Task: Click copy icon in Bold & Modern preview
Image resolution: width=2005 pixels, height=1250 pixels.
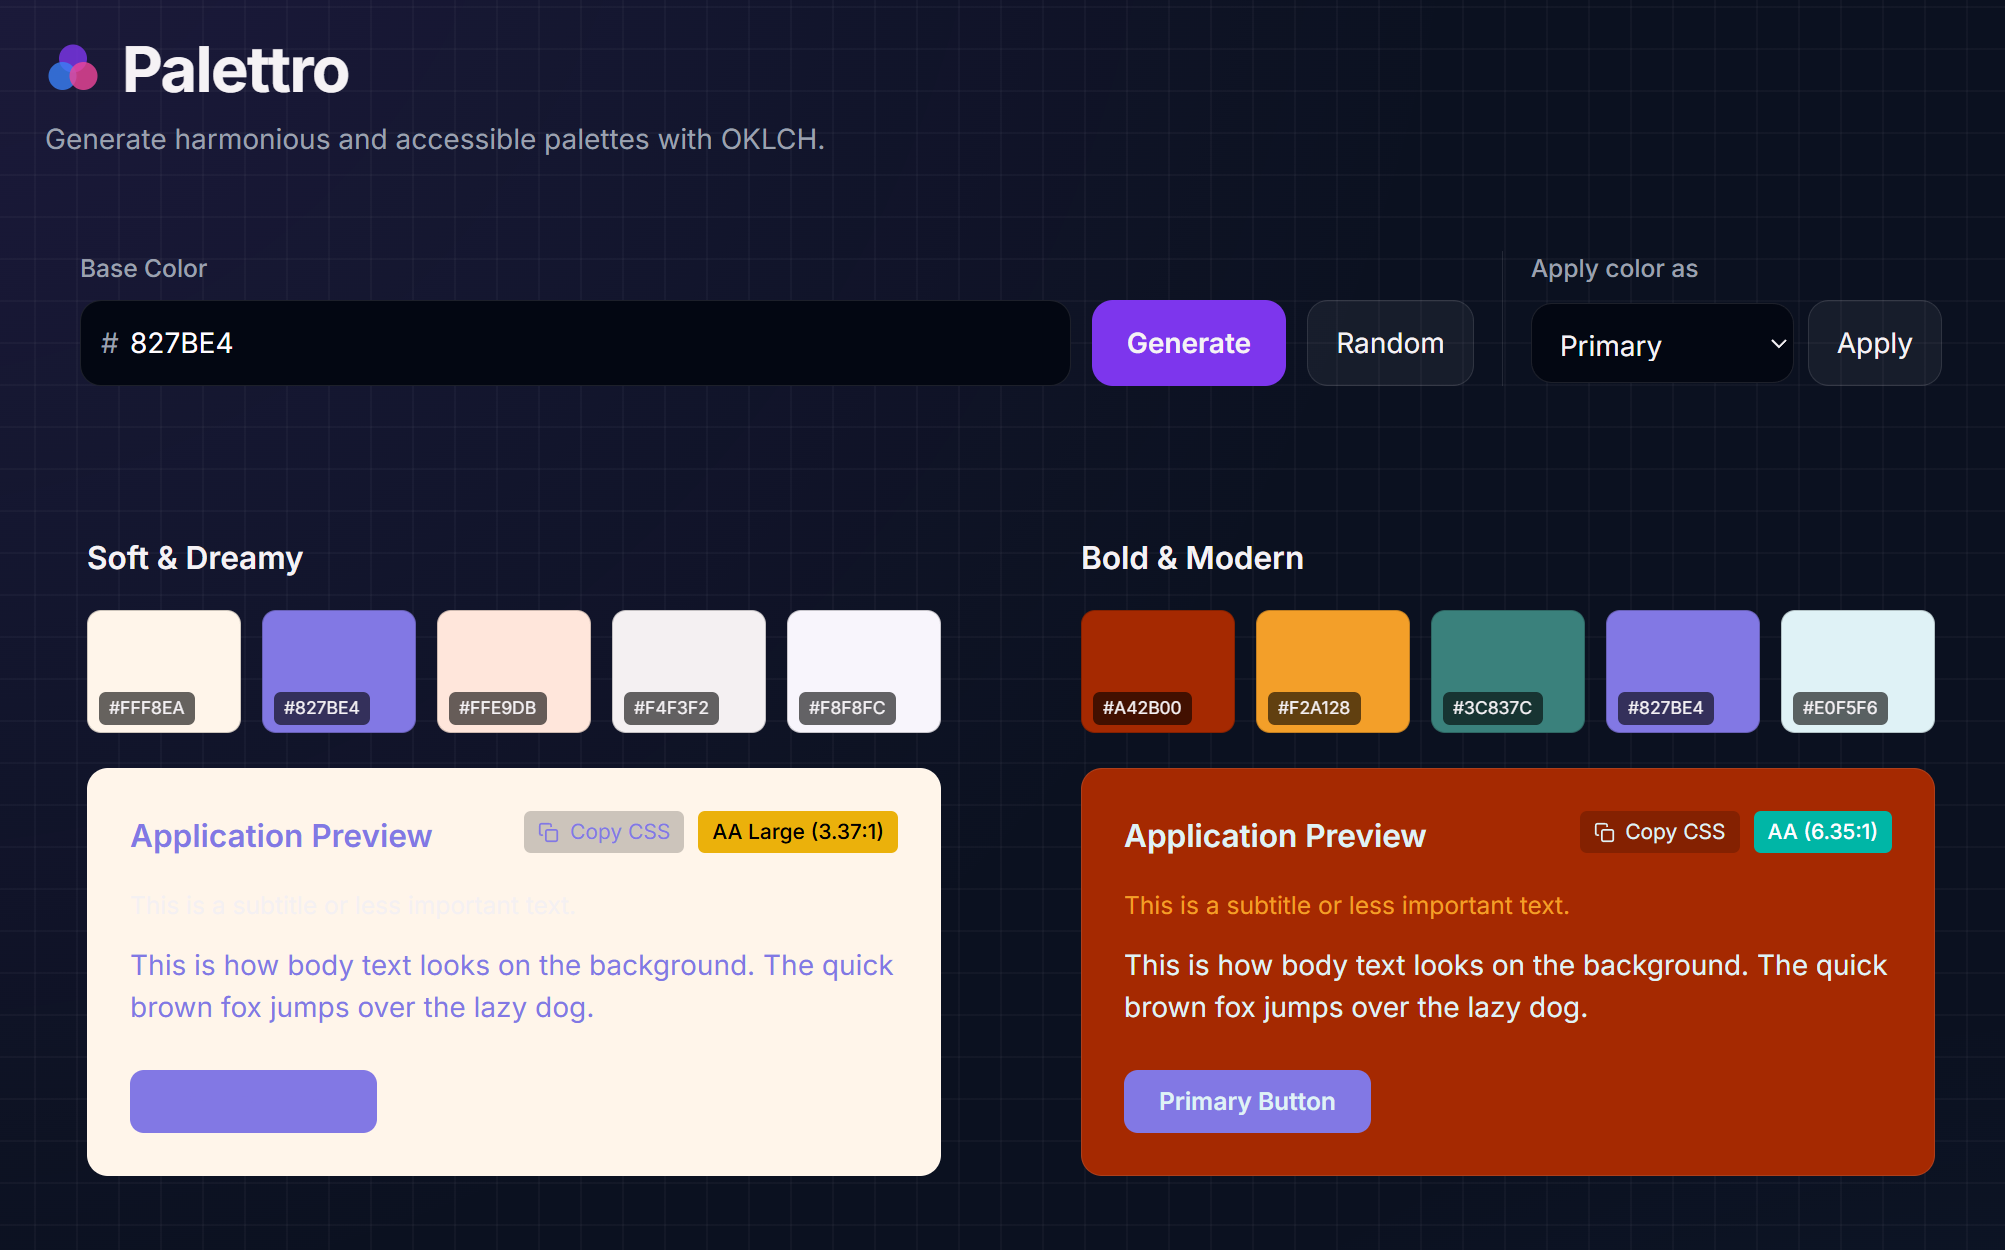Action: click(x=1604, y=832)
